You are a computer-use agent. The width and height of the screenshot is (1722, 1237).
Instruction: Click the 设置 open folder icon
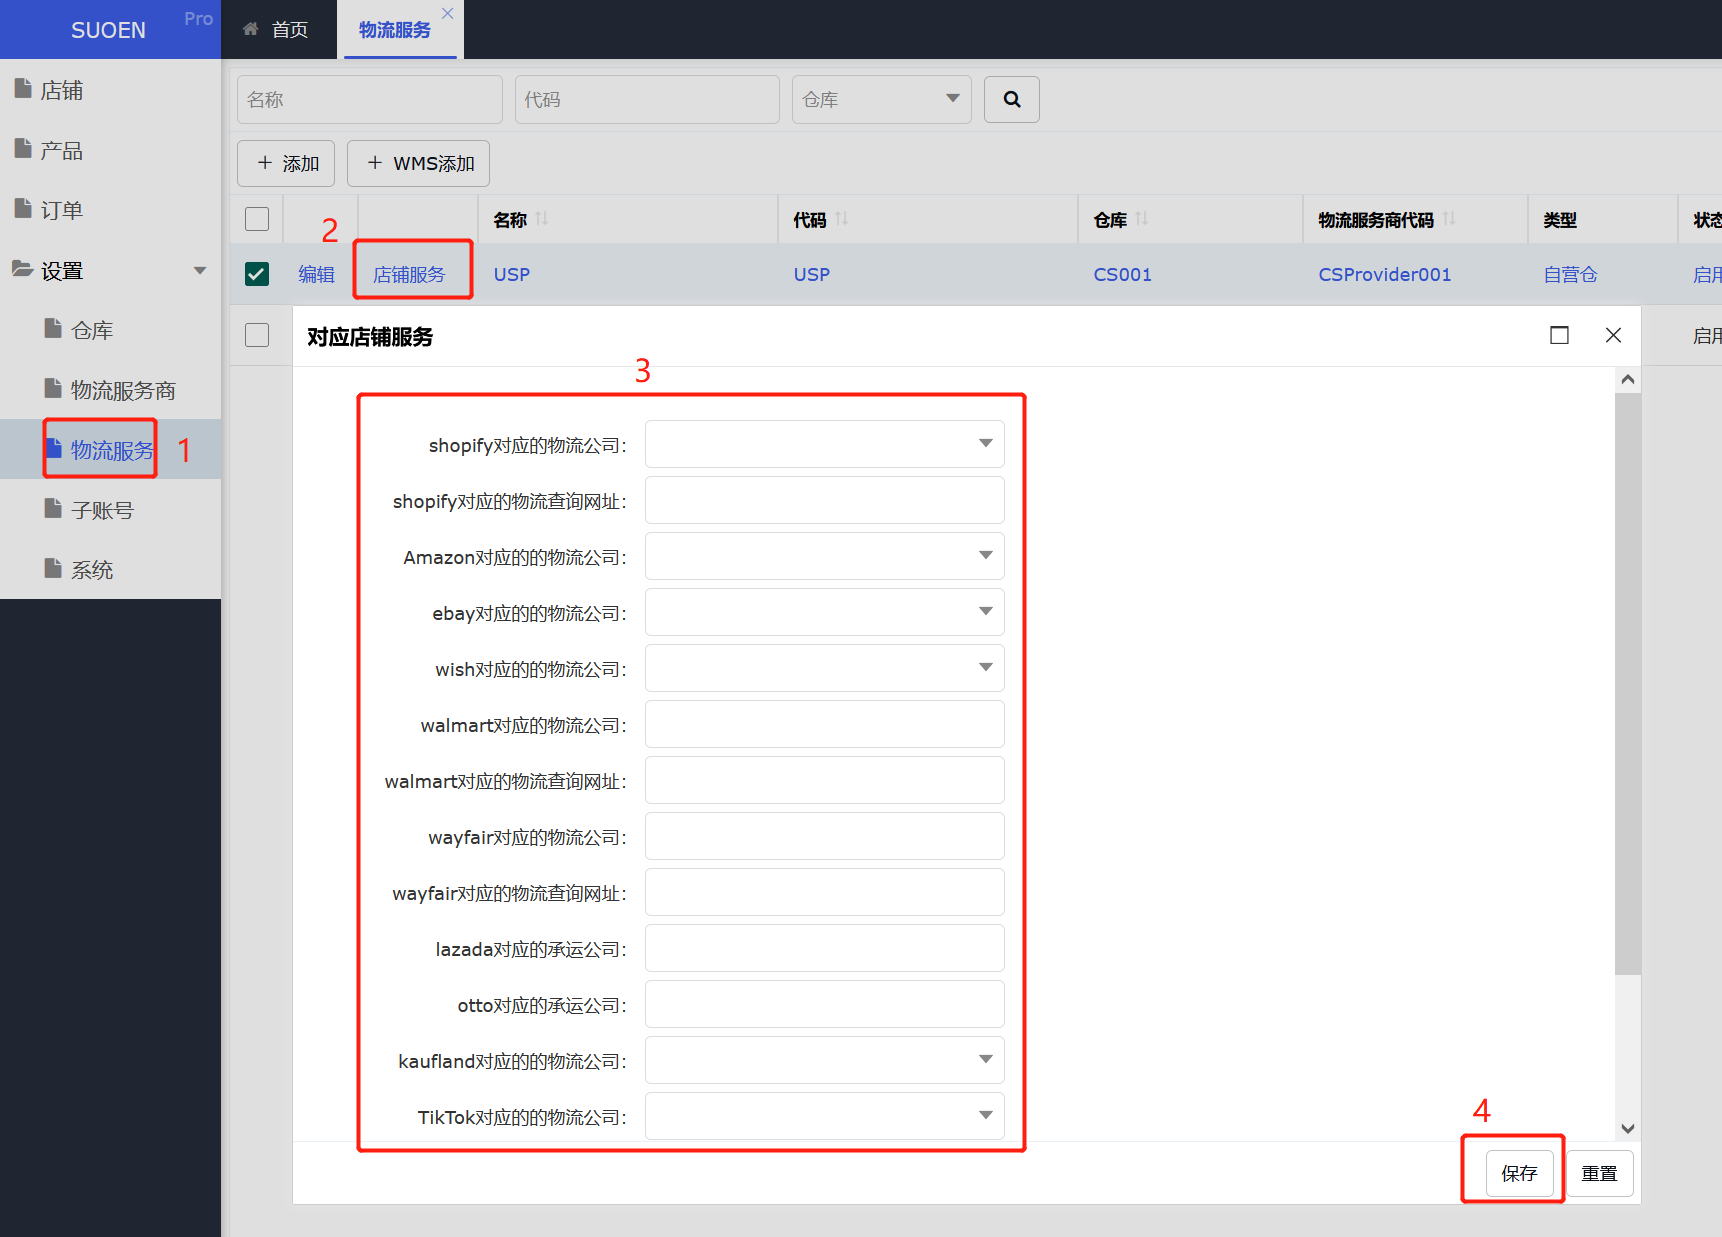click(23, 269)
